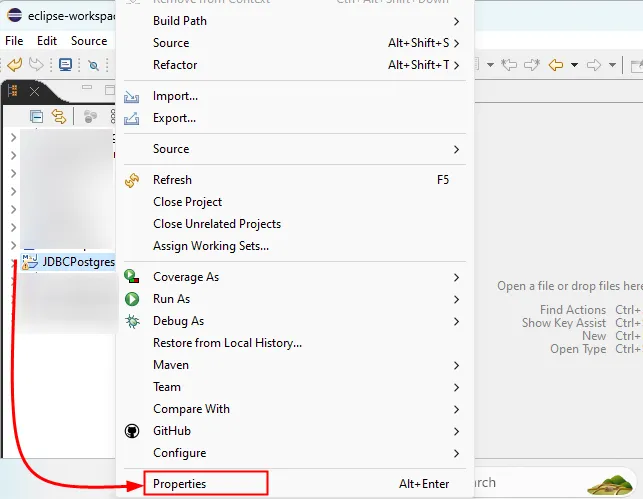Open the Forward history dropdown arrow
The width and height of the screenshot is (643, 499).
[612, 65]
